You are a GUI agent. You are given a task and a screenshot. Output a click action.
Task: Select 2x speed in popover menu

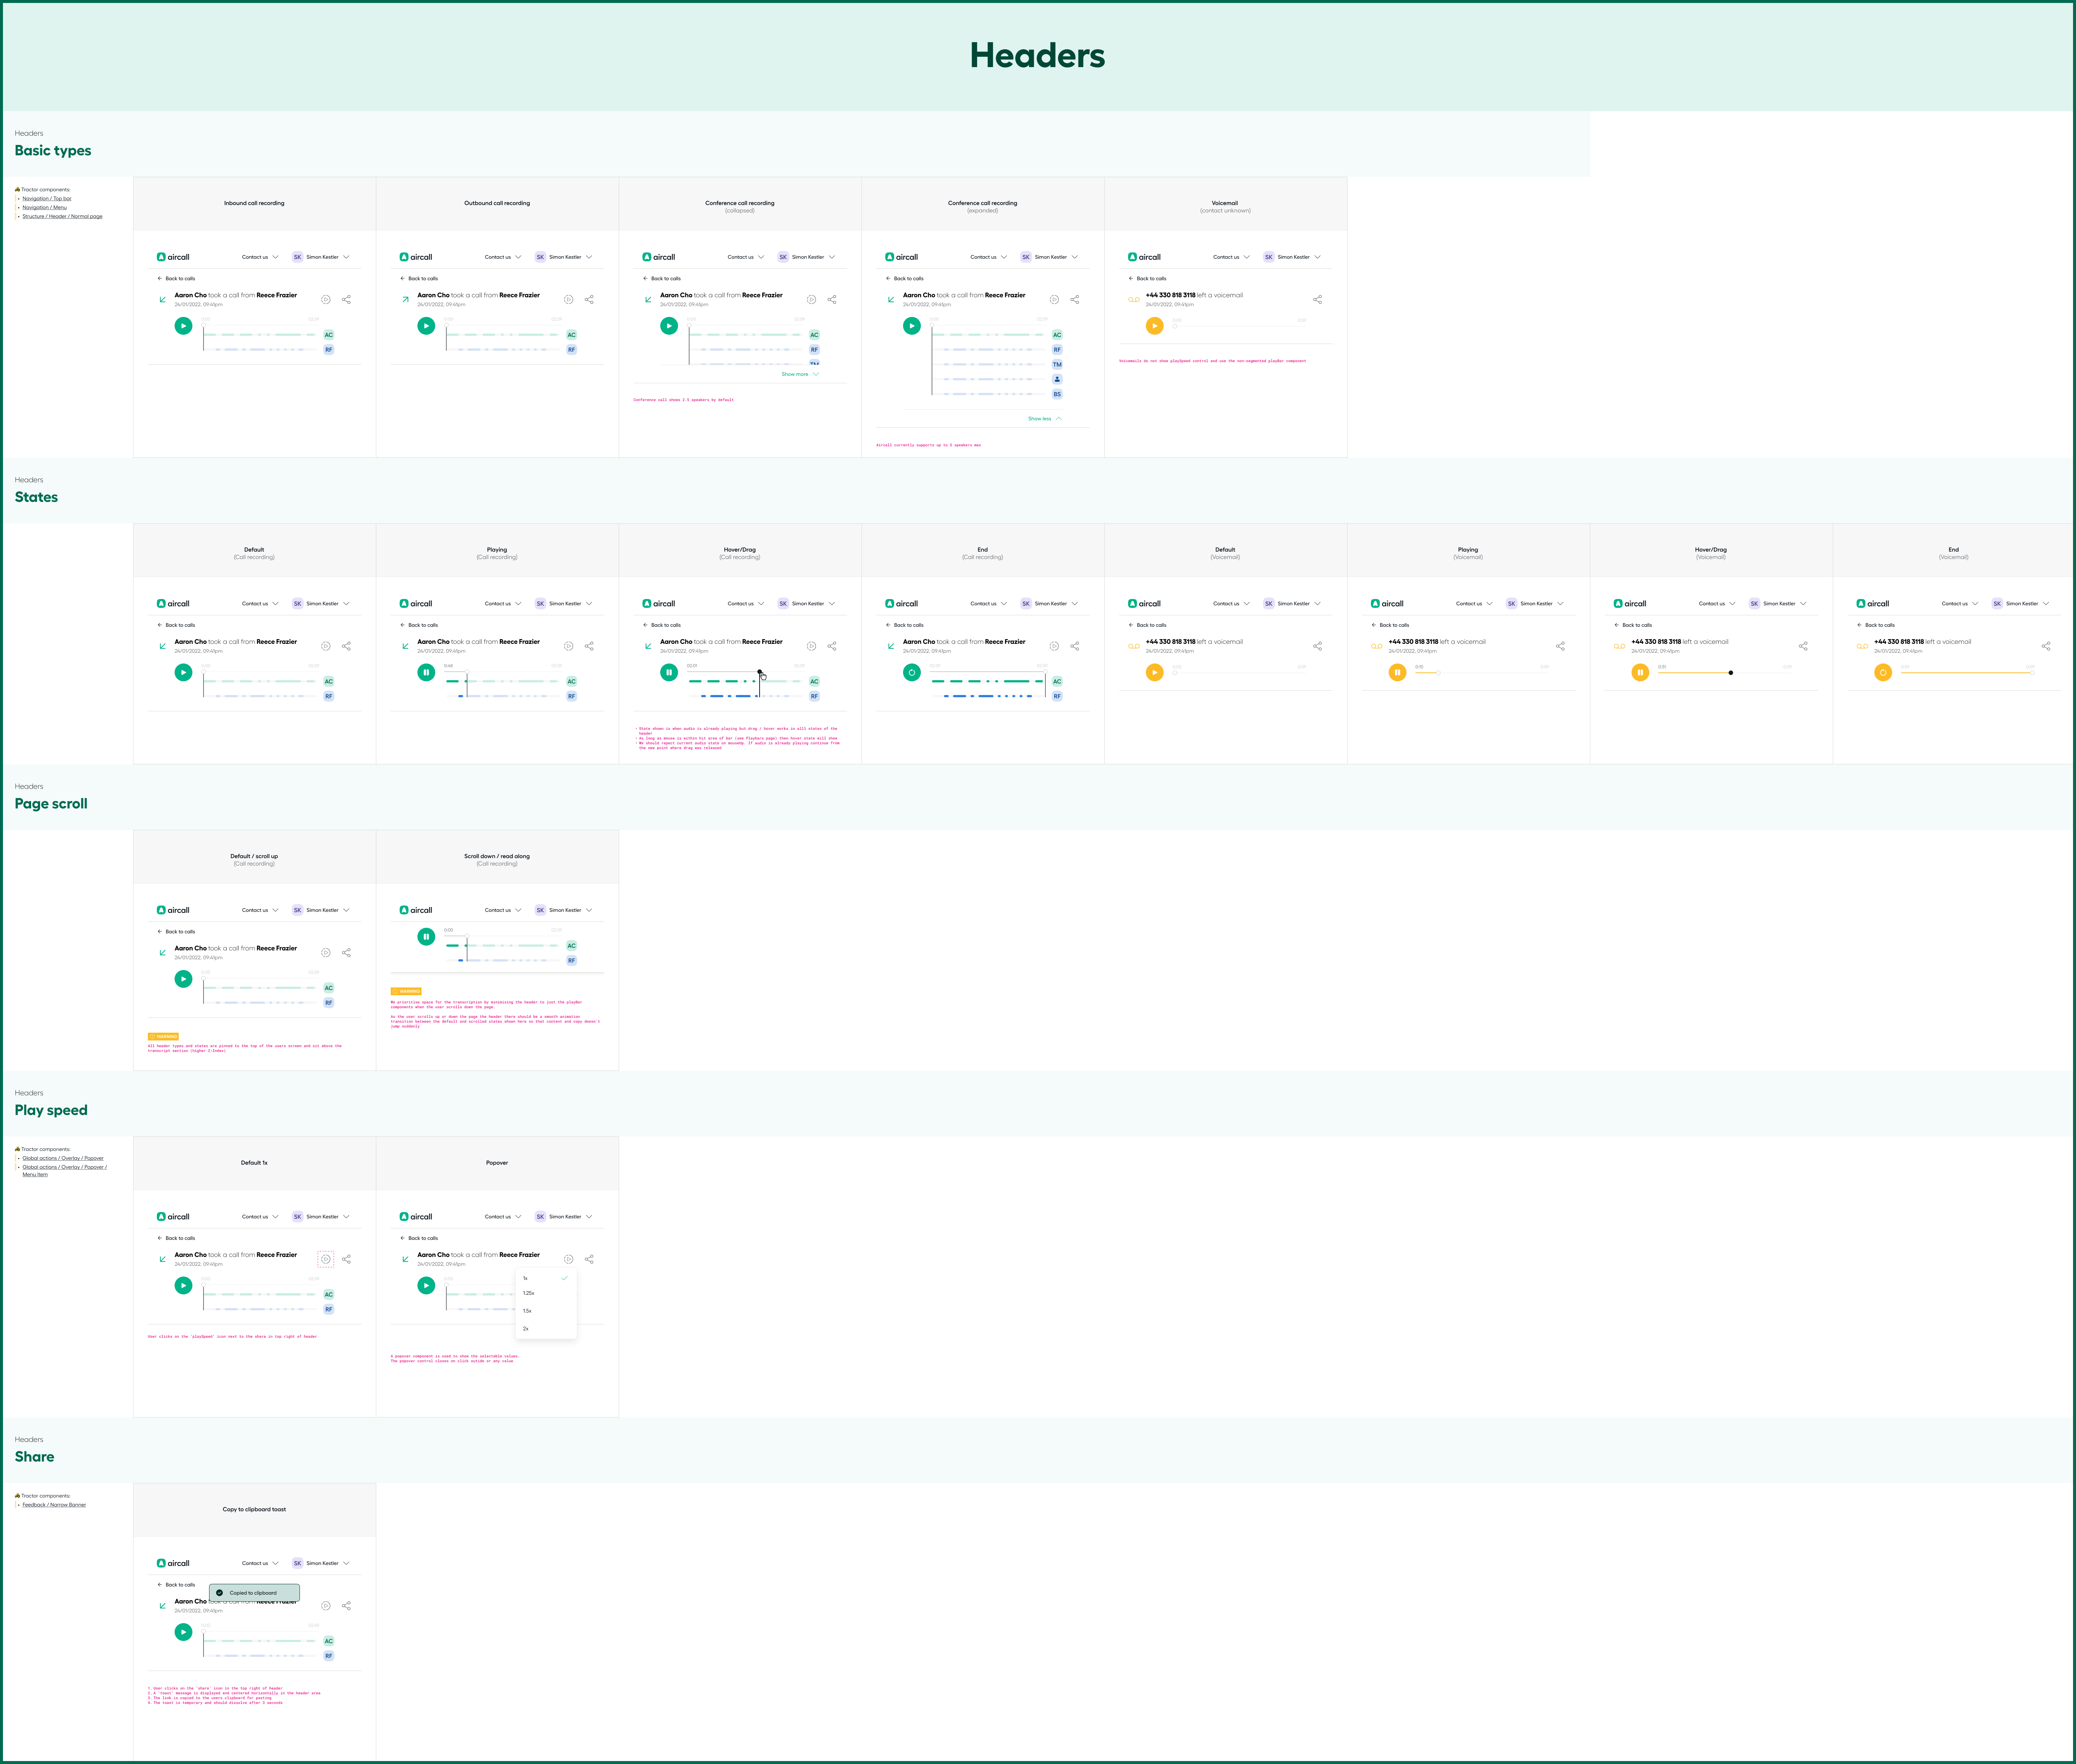[x=526, y=1328]
